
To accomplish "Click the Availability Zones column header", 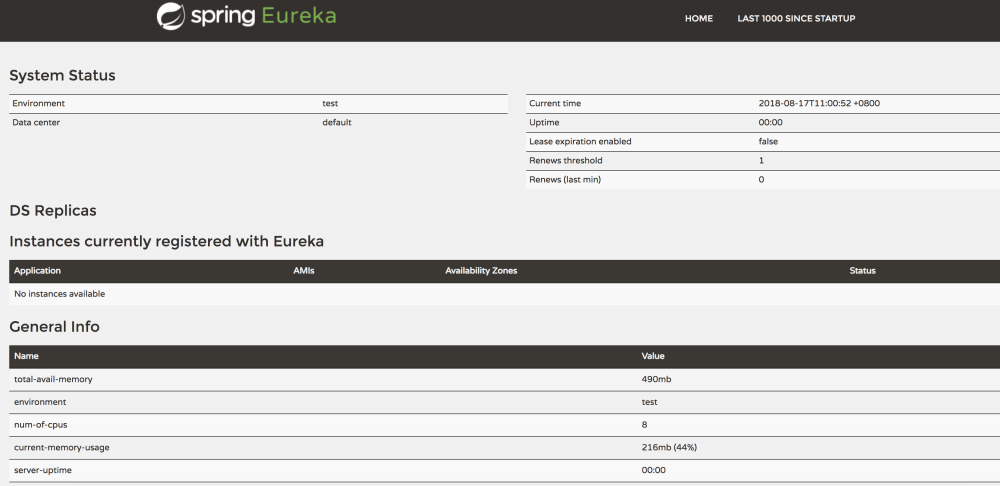I will click(481, 271).
